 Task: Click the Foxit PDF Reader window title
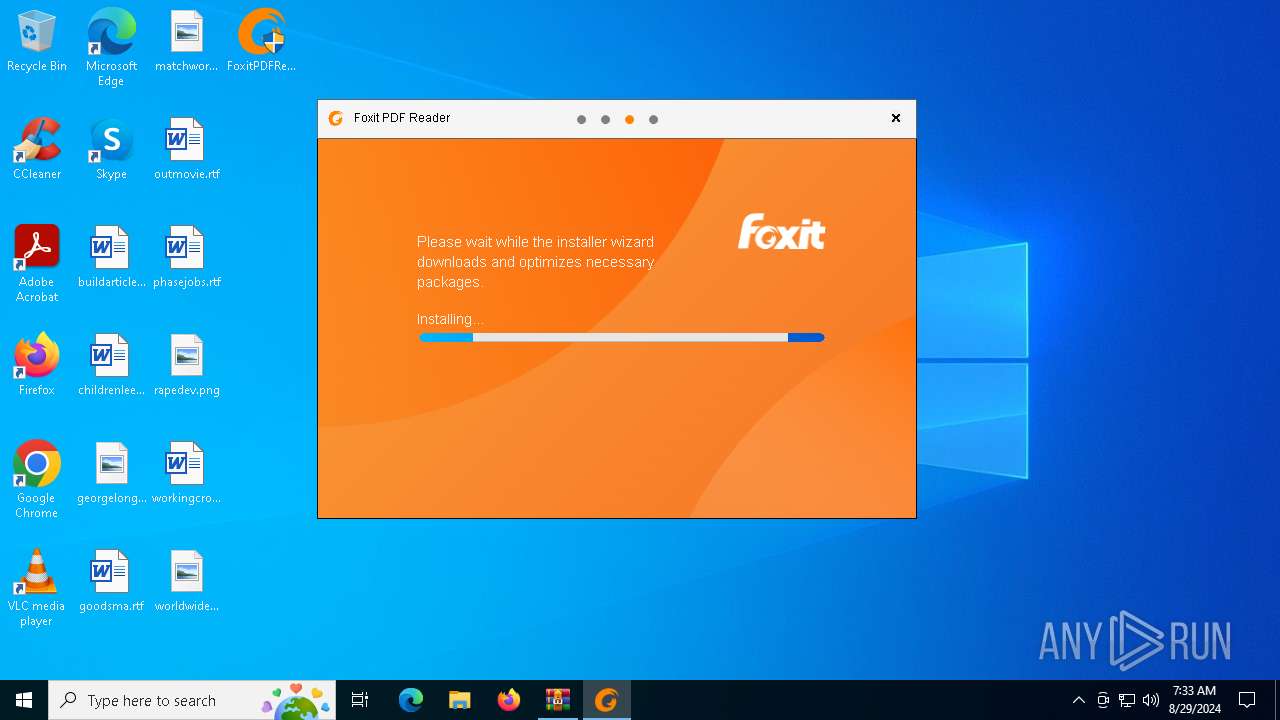point(402,118)
